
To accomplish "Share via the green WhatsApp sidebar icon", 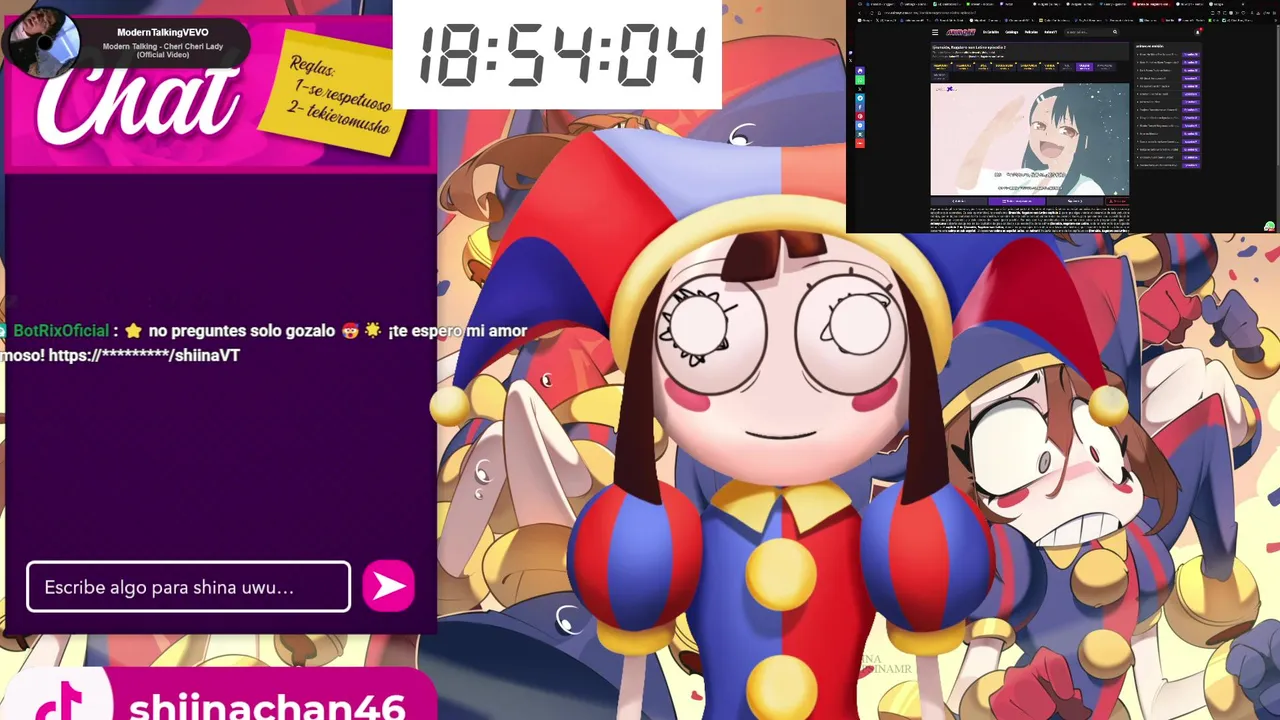I will tap(860, 80).
